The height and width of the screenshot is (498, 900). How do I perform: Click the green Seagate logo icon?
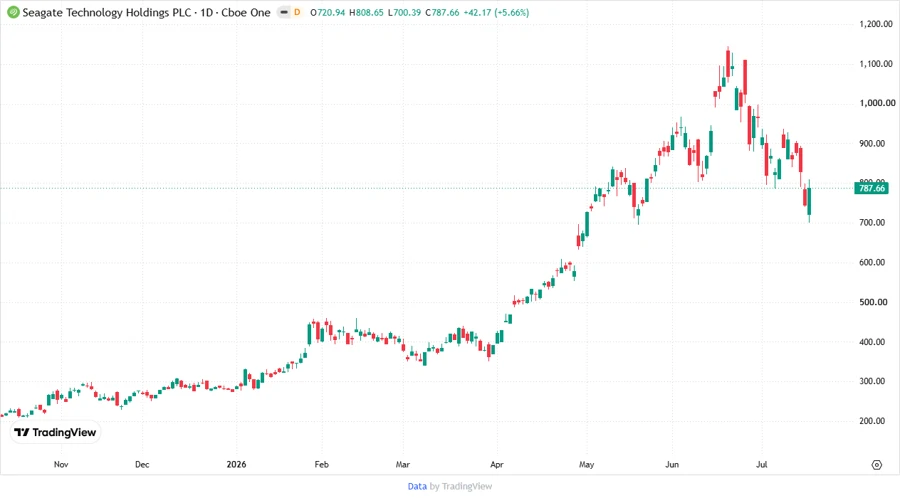click(13, 12)
